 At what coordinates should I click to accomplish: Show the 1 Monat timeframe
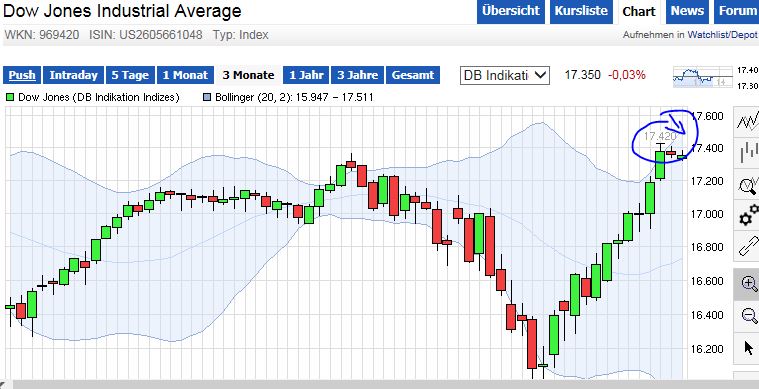(x=185, y=75)
